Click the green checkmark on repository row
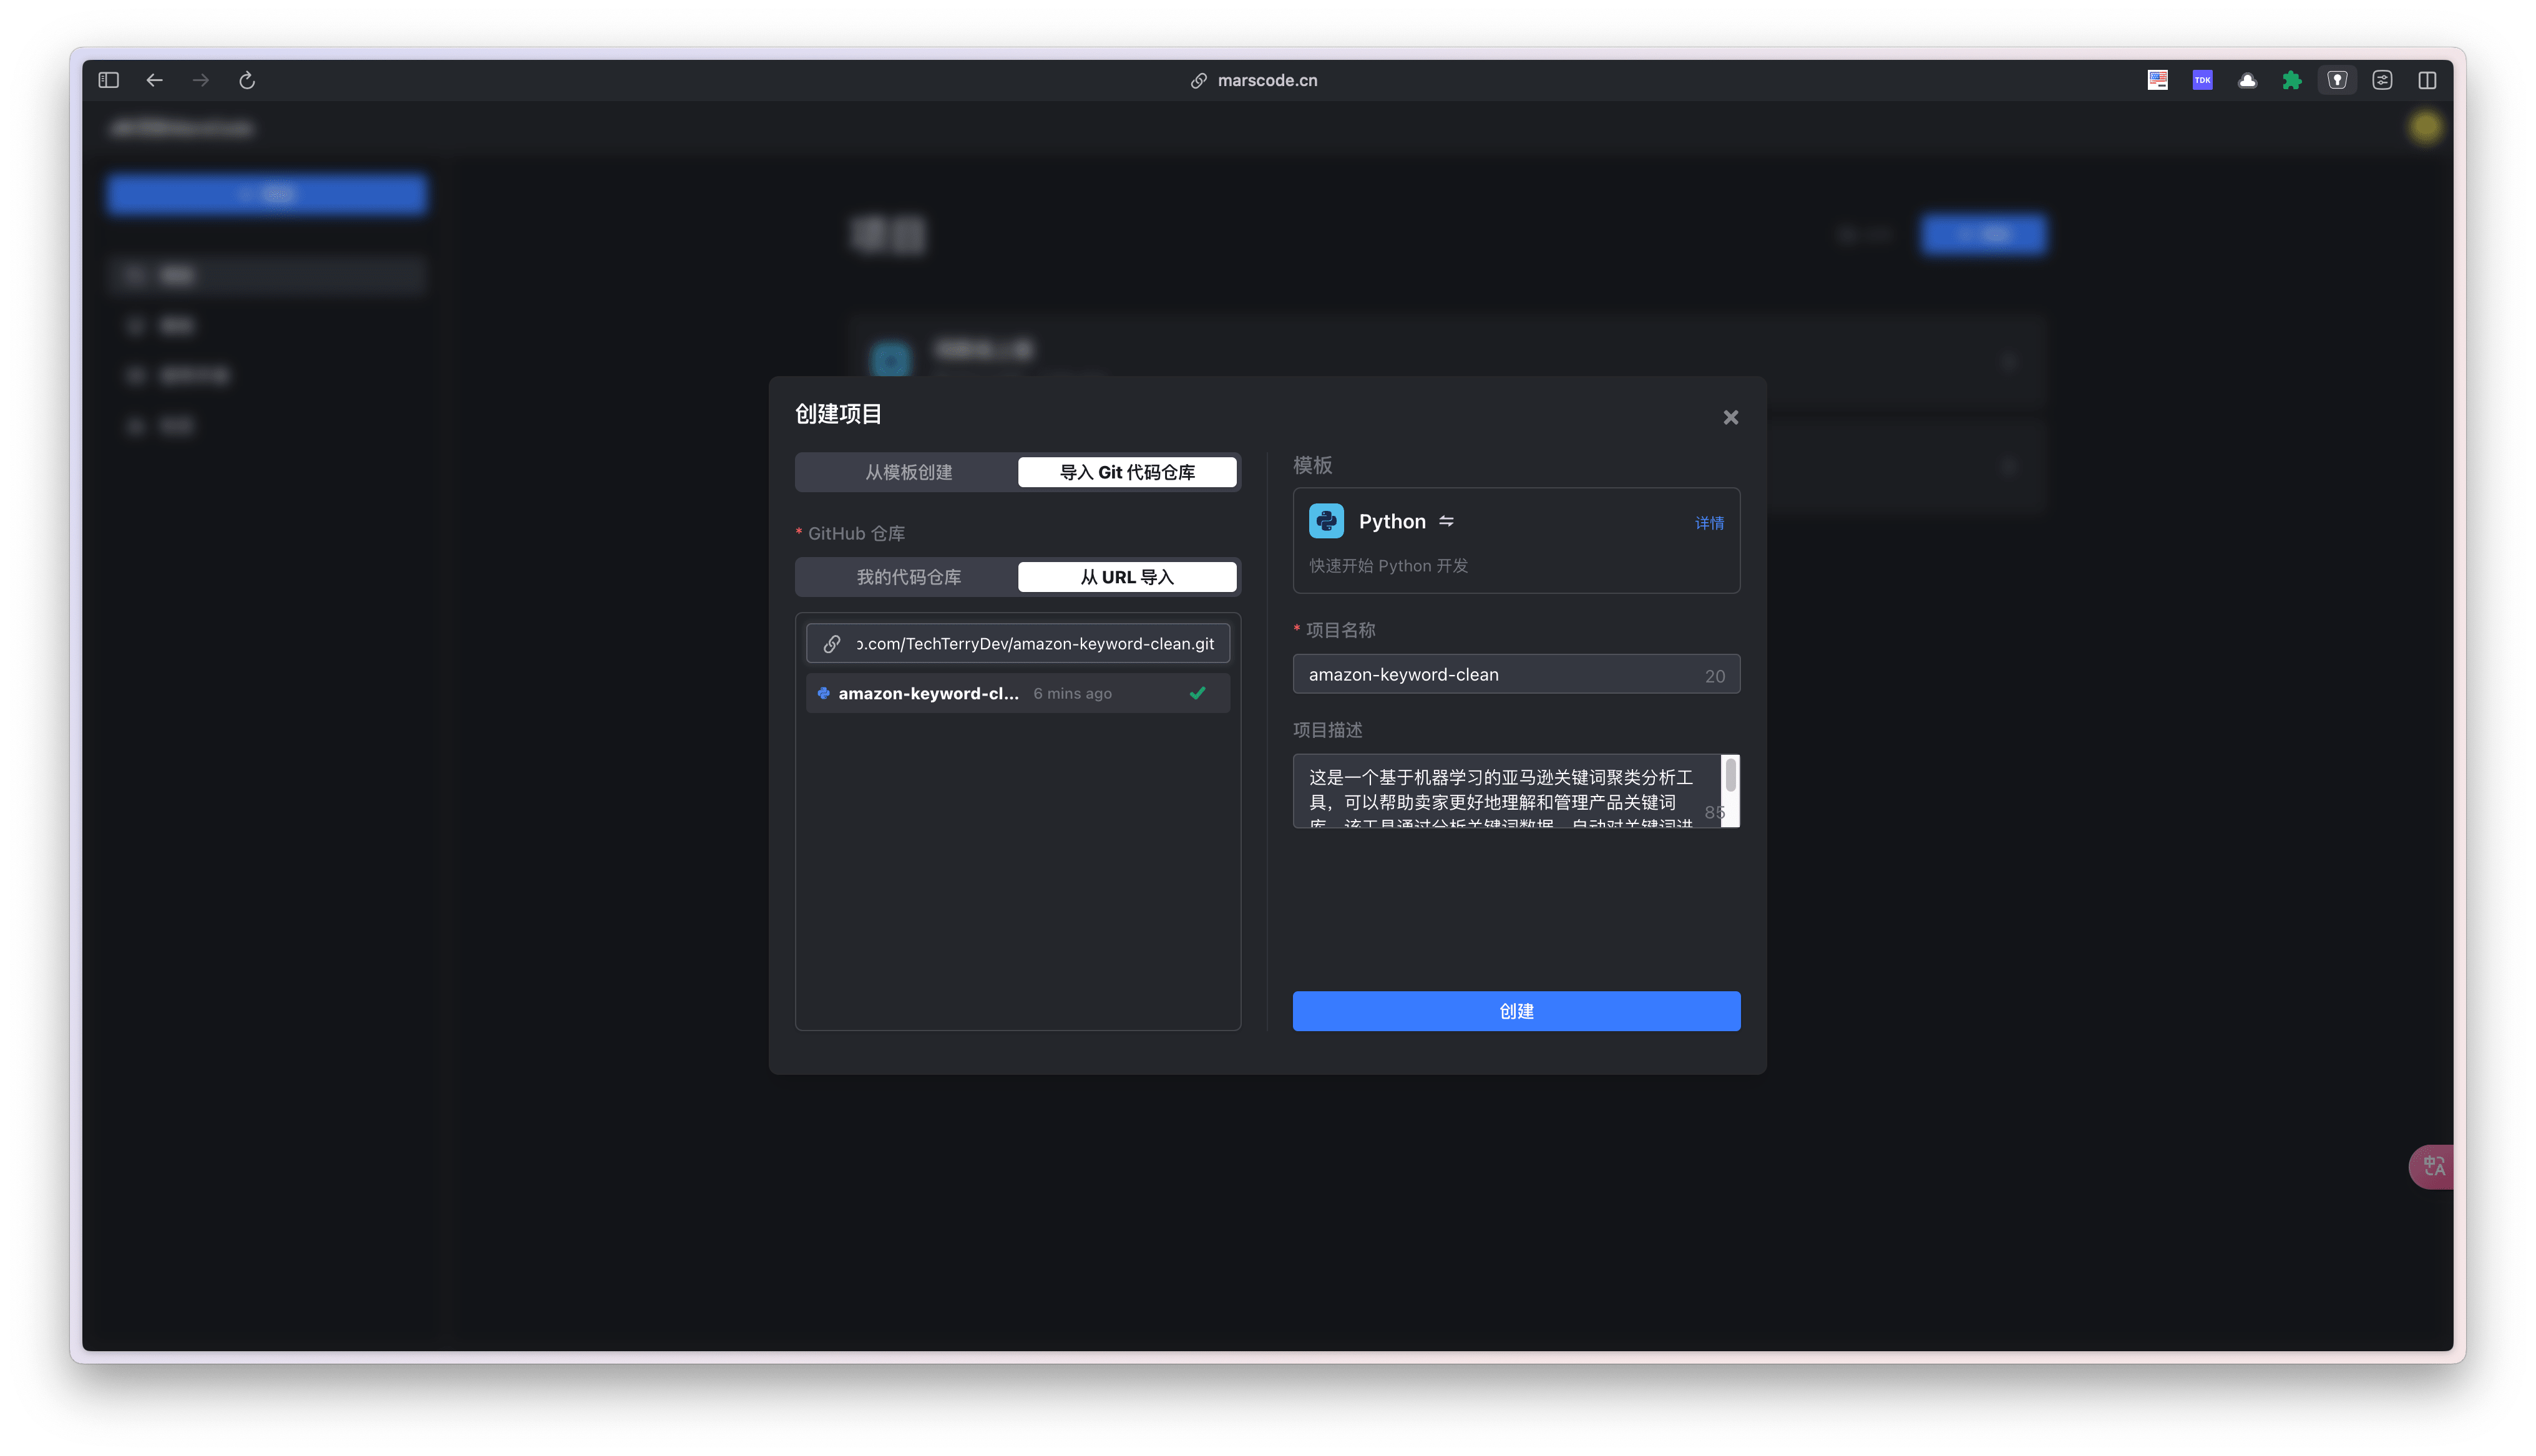The image size is (2536, 1456). pos(1197,693)
